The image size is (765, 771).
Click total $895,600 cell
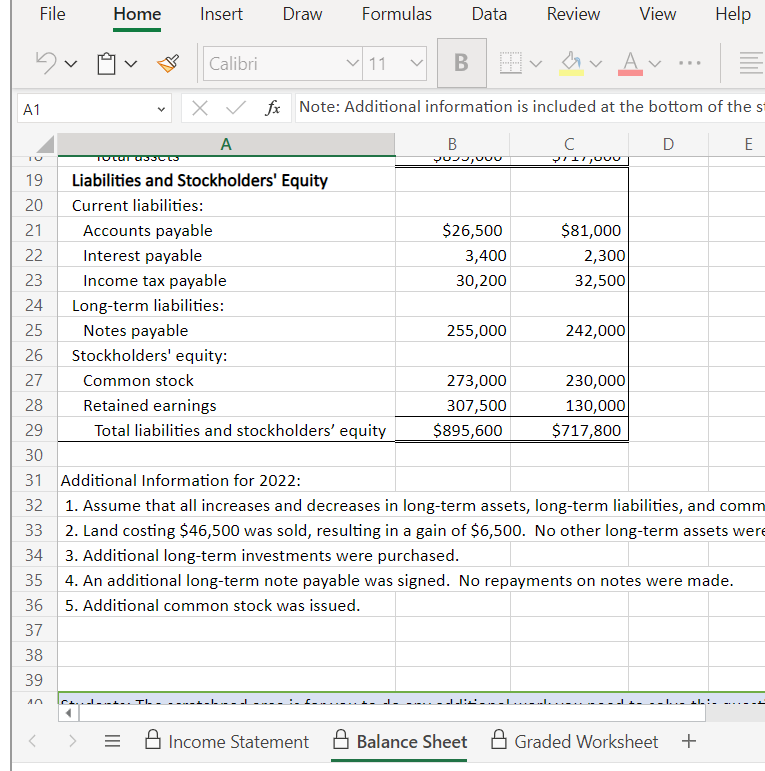tap(452, 430)
